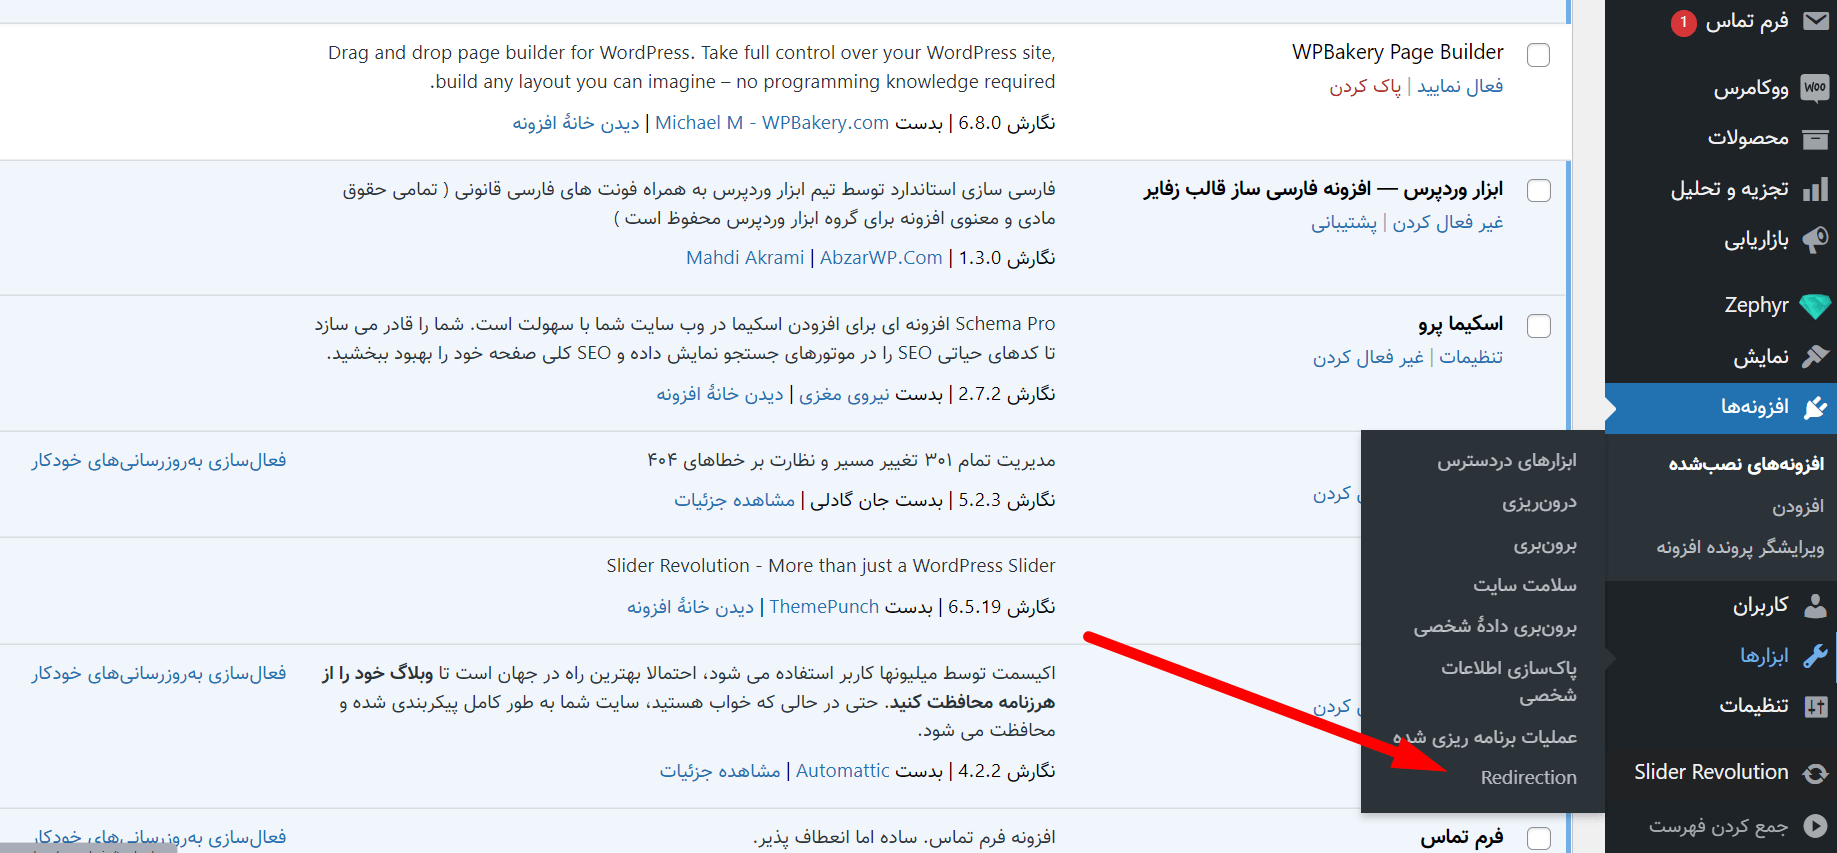Screen dimensions: 1837x853
Task: Select سلامت سایت in tools flyout
Action: (1525, 585)
